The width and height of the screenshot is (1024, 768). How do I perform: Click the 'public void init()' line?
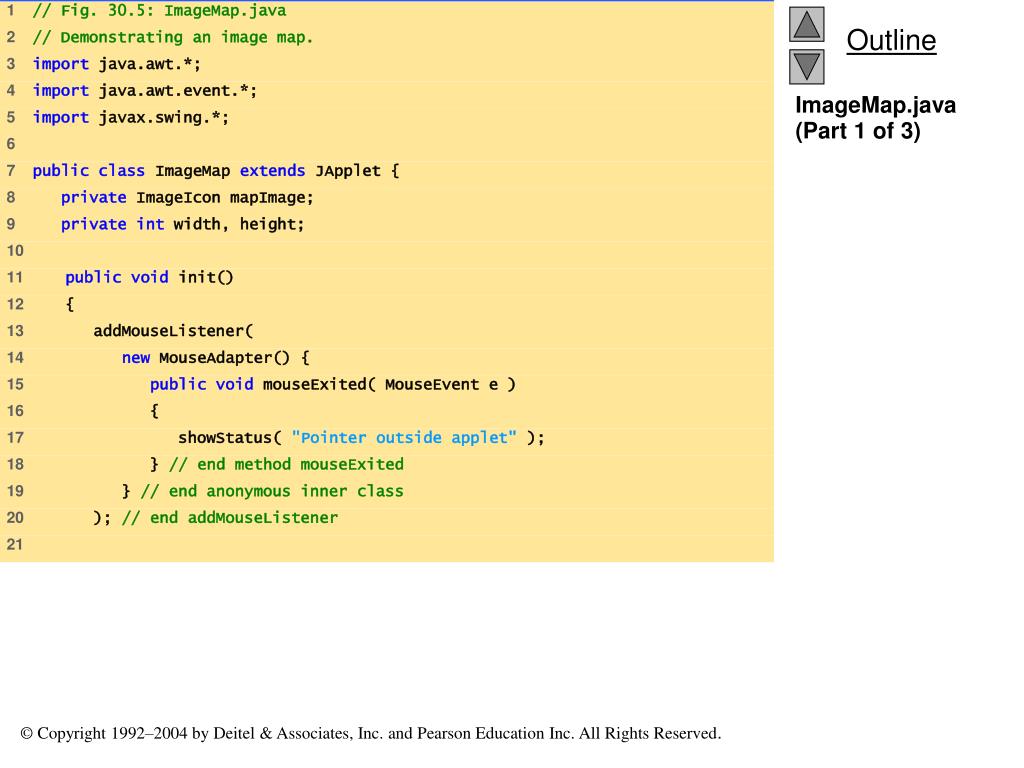(x=149, y=278)
